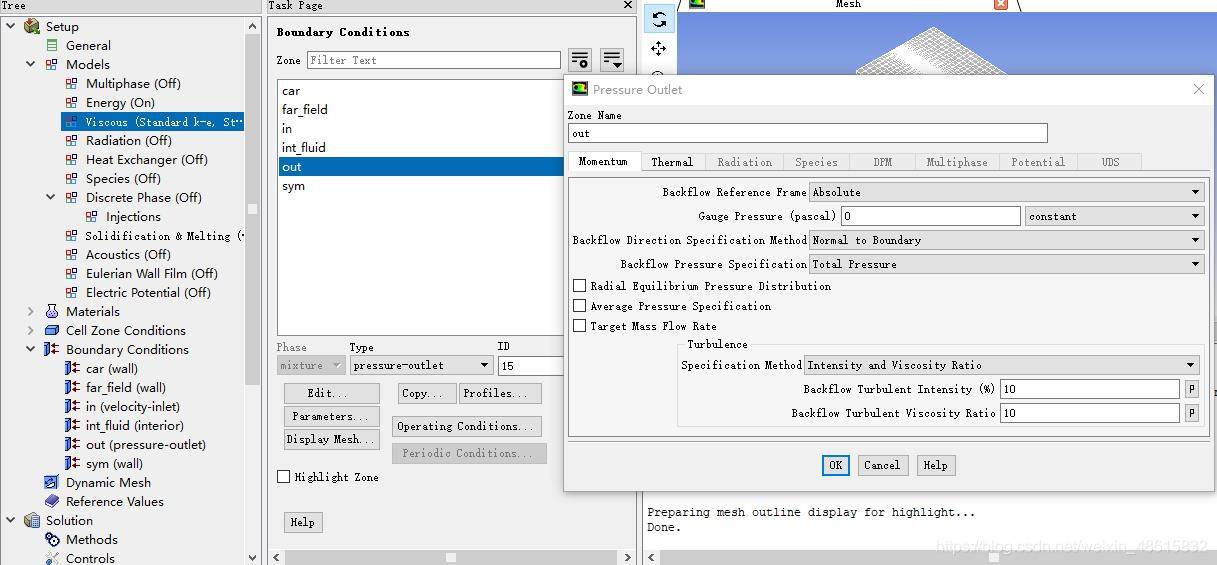Click the Profiles... button
The image size is (1217, 565).
pyautogui.click(x=500, y=393)
